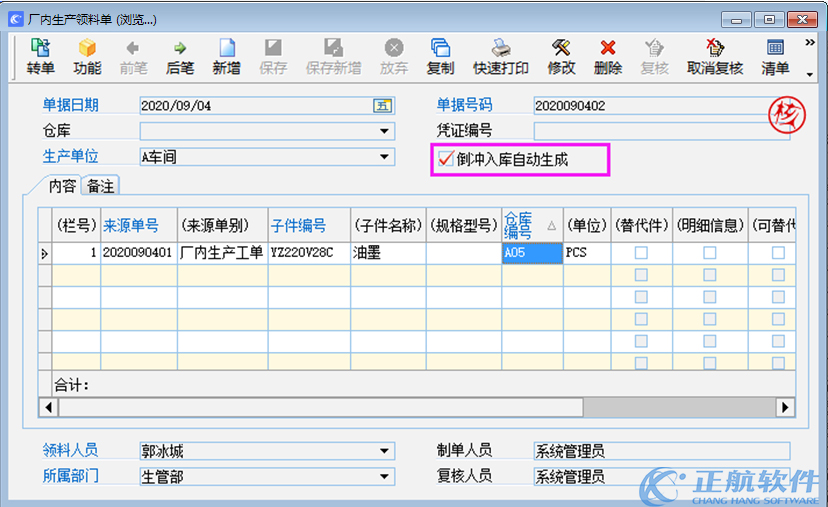Screen dimensions: 828x507
Task: Click the 保存新增 save-and-new icon
Action: [x=333, y=57]
